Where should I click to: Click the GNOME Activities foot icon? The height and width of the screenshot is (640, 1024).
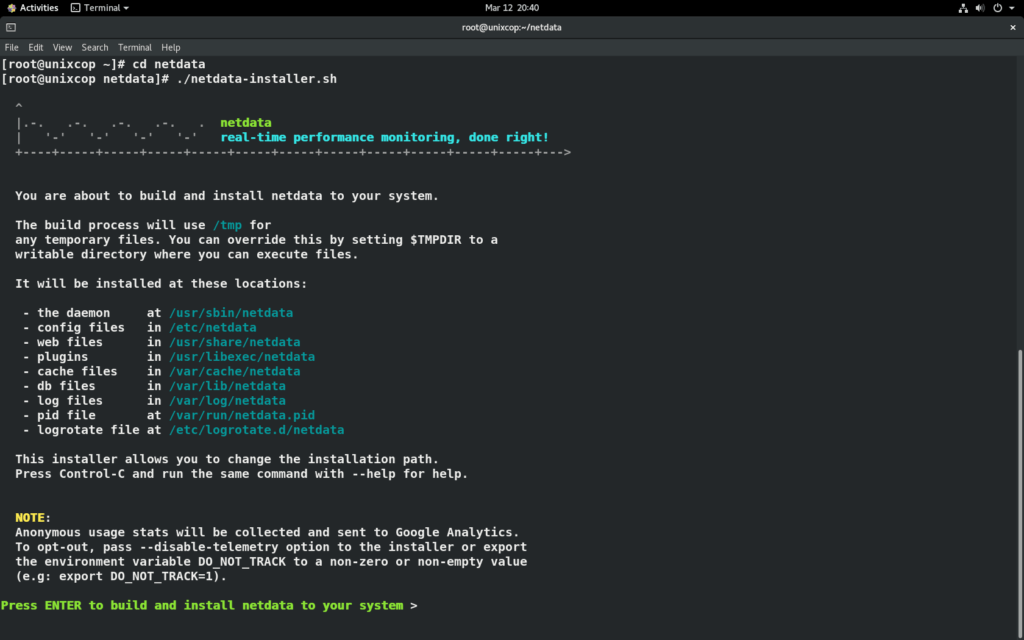(11, 8)
